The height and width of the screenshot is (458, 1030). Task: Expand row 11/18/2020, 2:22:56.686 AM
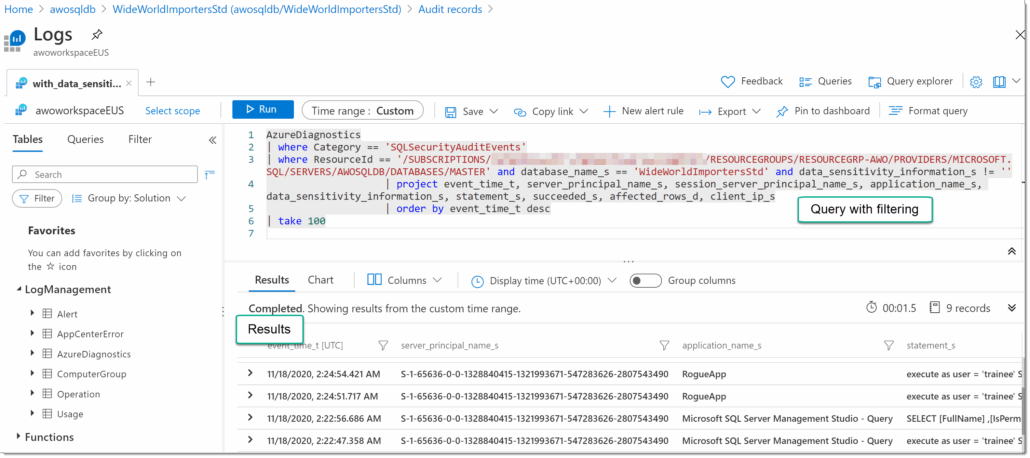250,418
